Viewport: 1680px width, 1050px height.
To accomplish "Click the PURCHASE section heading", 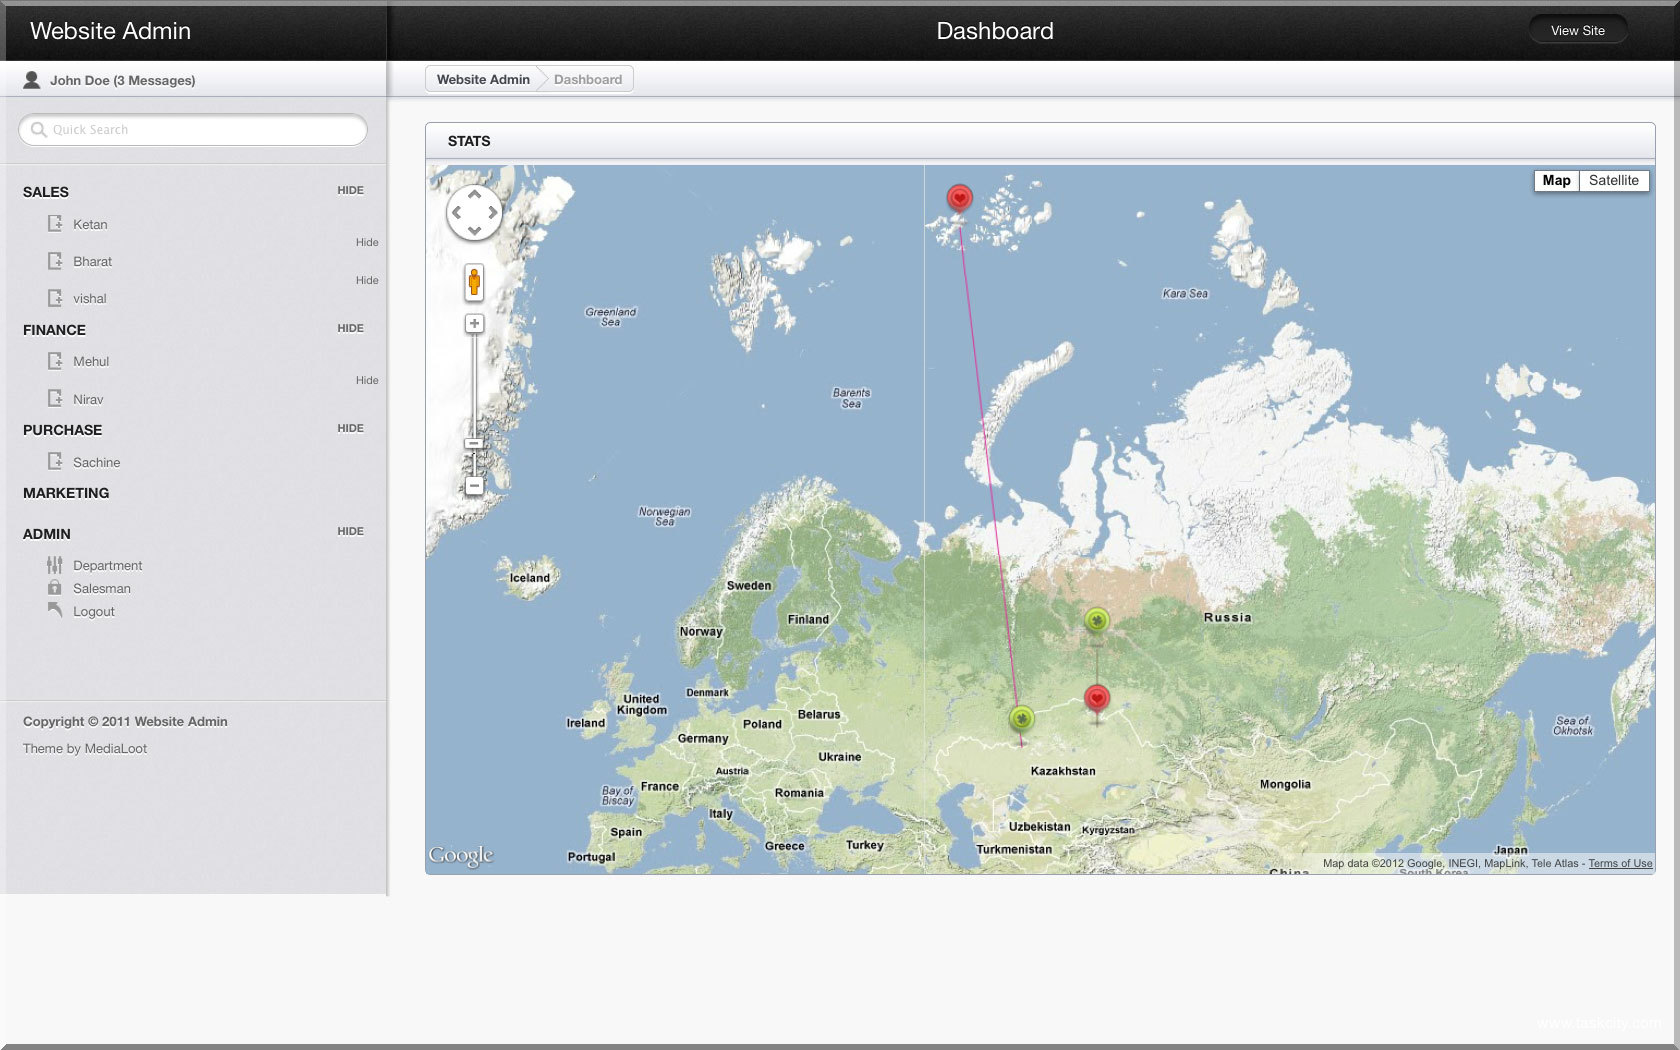I will tap(62, 430).
